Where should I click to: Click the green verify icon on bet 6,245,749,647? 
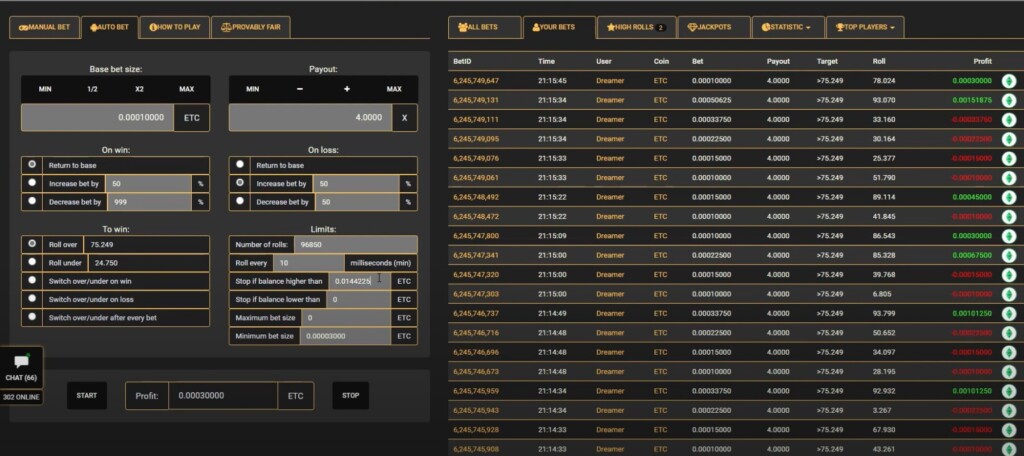[x=1009, y=81]
